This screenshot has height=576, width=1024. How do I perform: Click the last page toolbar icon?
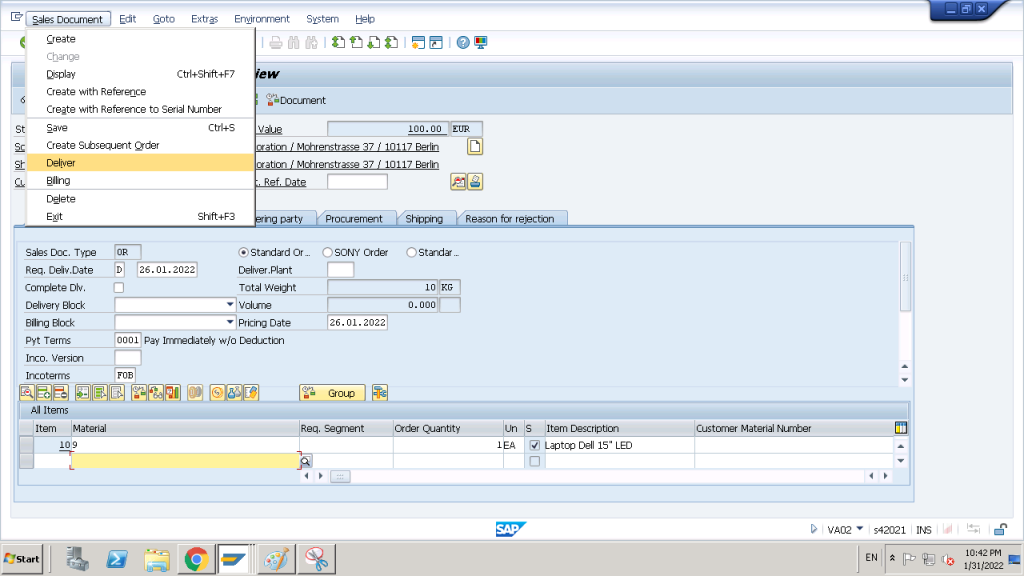point(391,42)
